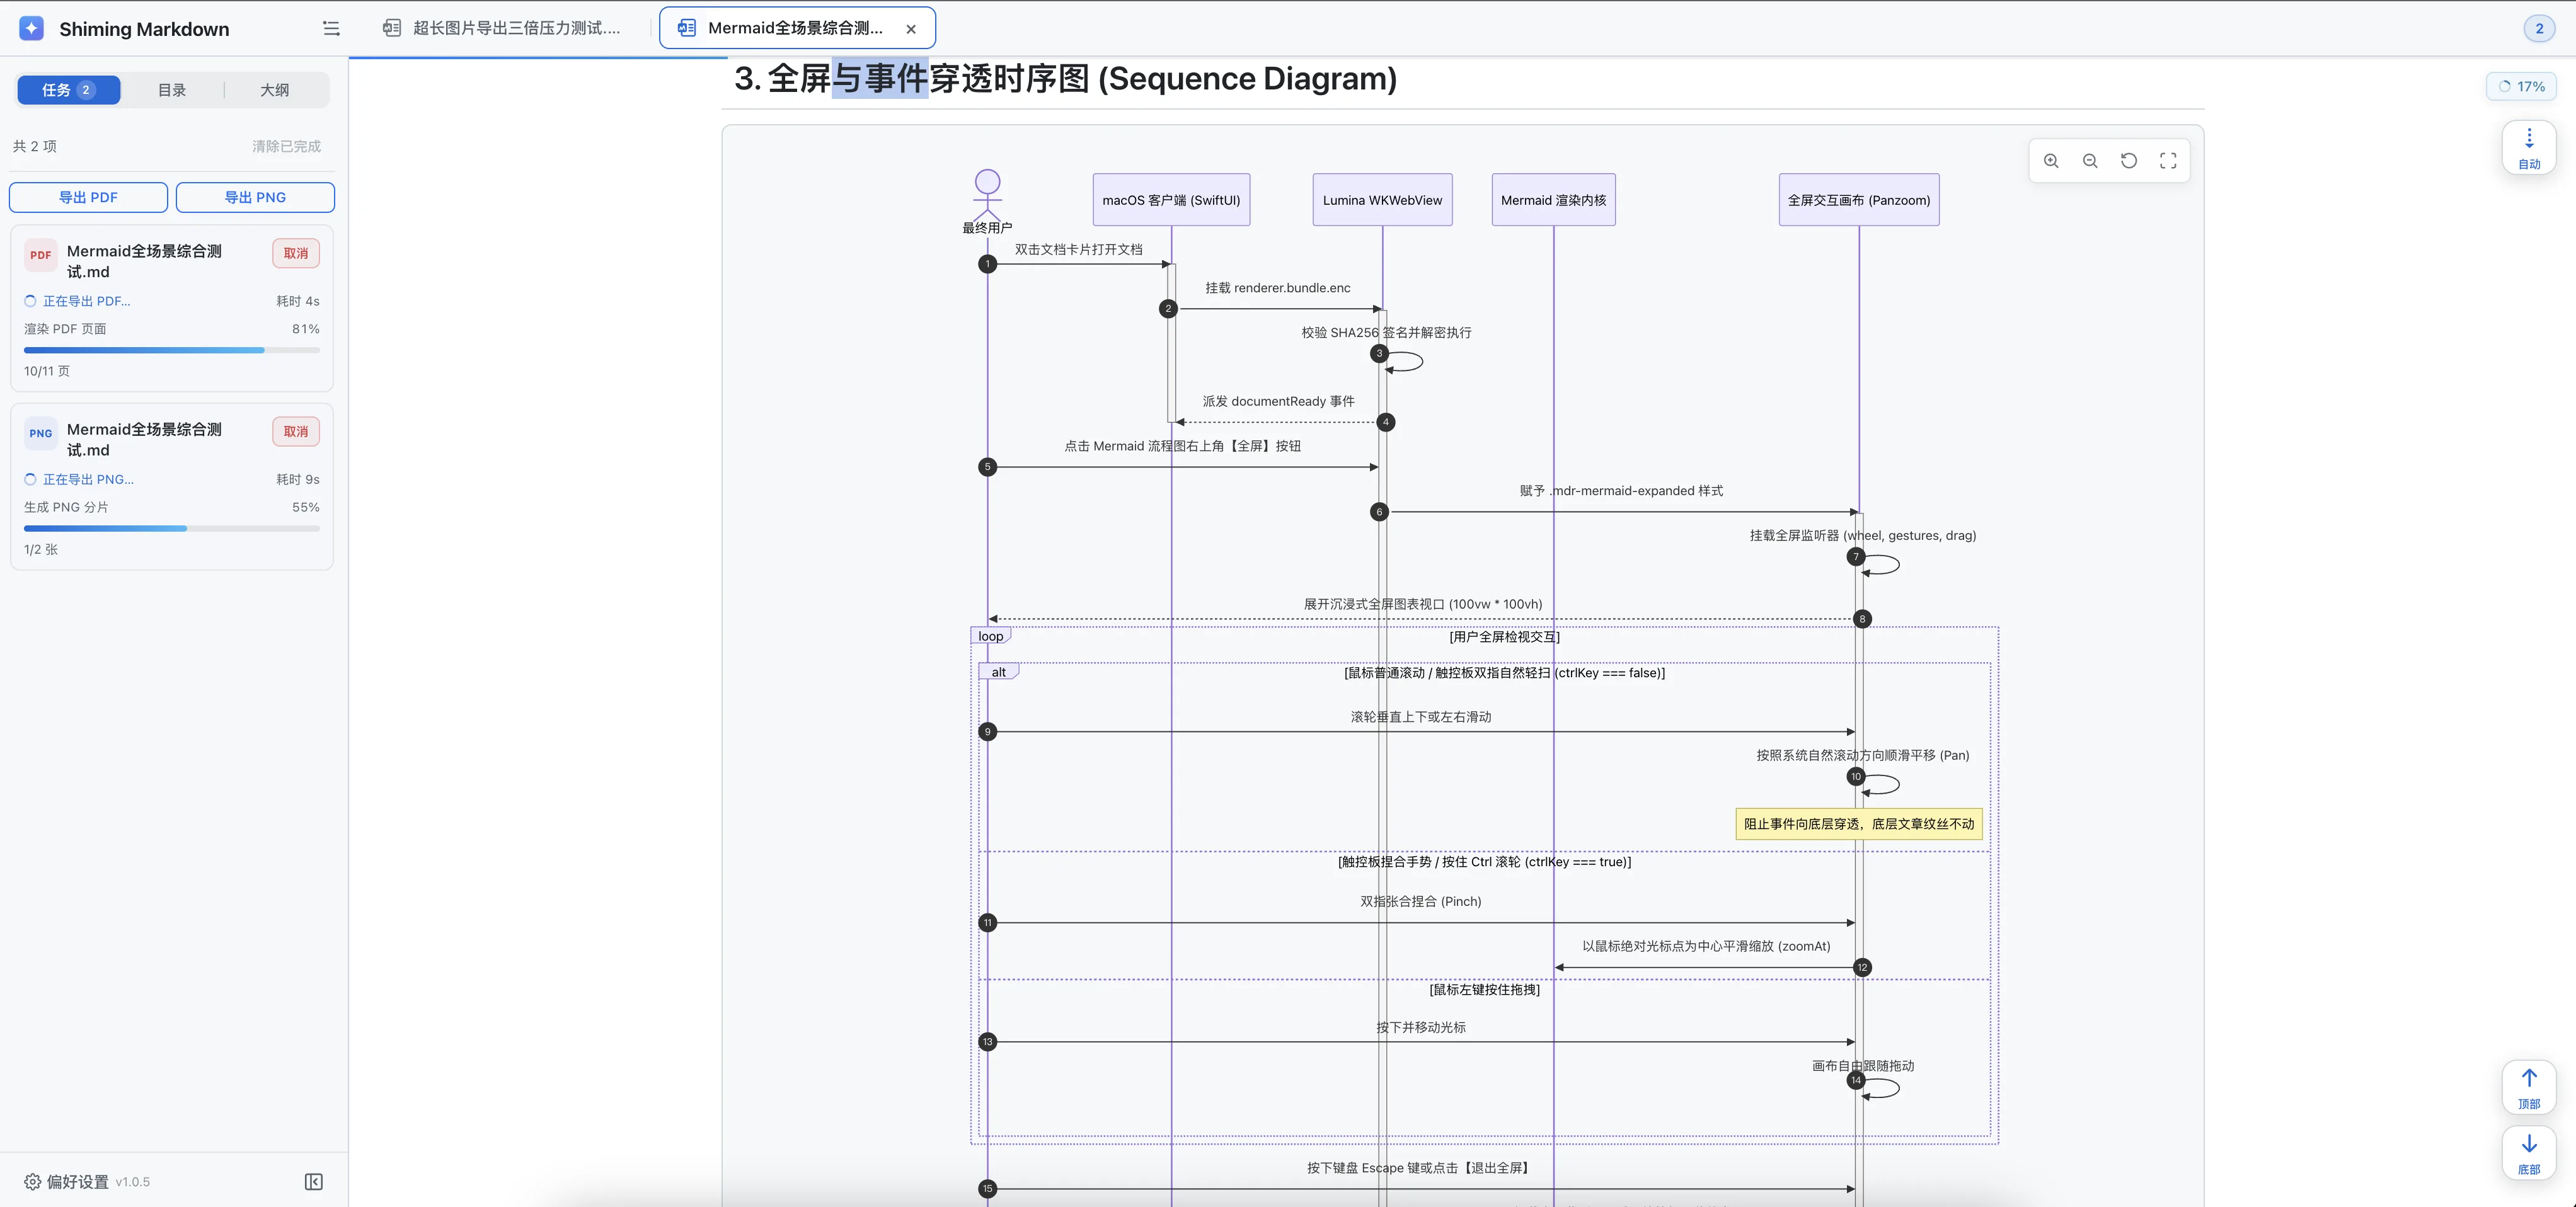Screen dimensions: 2576x1207
Task: Click the 导出 PDF button
Action: 88,197
